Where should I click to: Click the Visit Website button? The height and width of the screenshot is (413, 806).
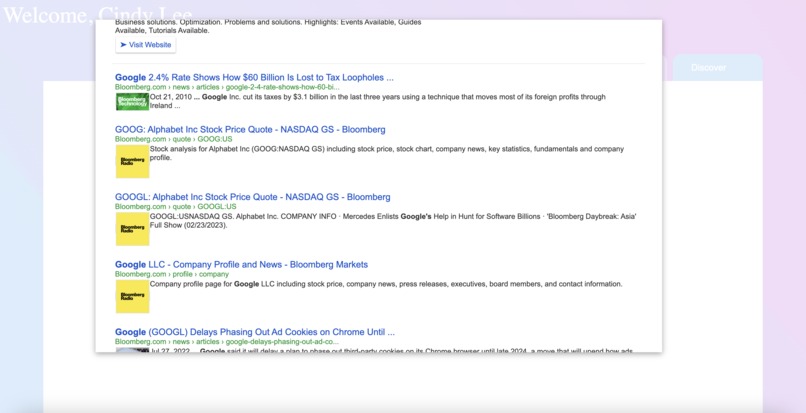[x=145, y=45]
